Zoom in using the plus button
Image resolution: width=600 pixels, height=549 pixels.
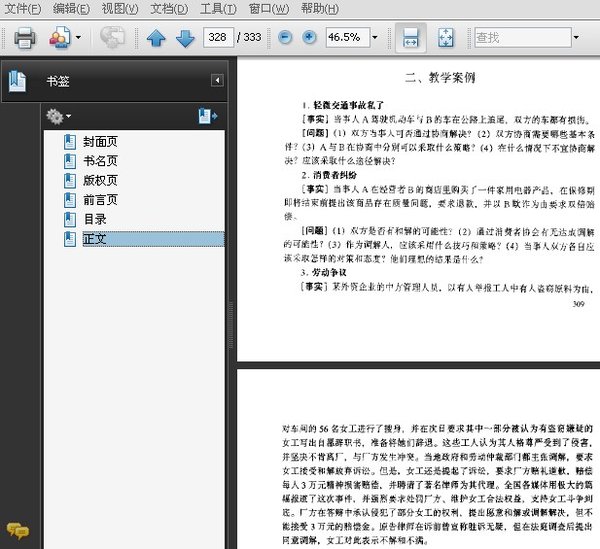coord(309,38)
